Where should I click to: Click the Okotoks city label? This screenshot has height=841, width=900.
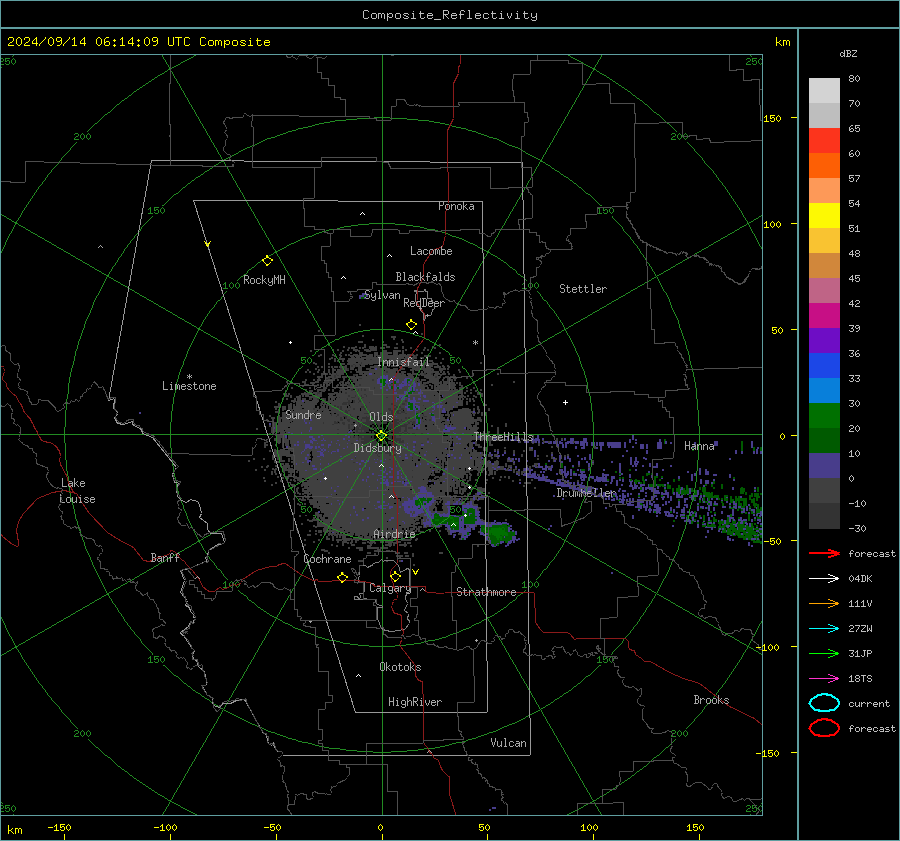(x=400, y=667)
